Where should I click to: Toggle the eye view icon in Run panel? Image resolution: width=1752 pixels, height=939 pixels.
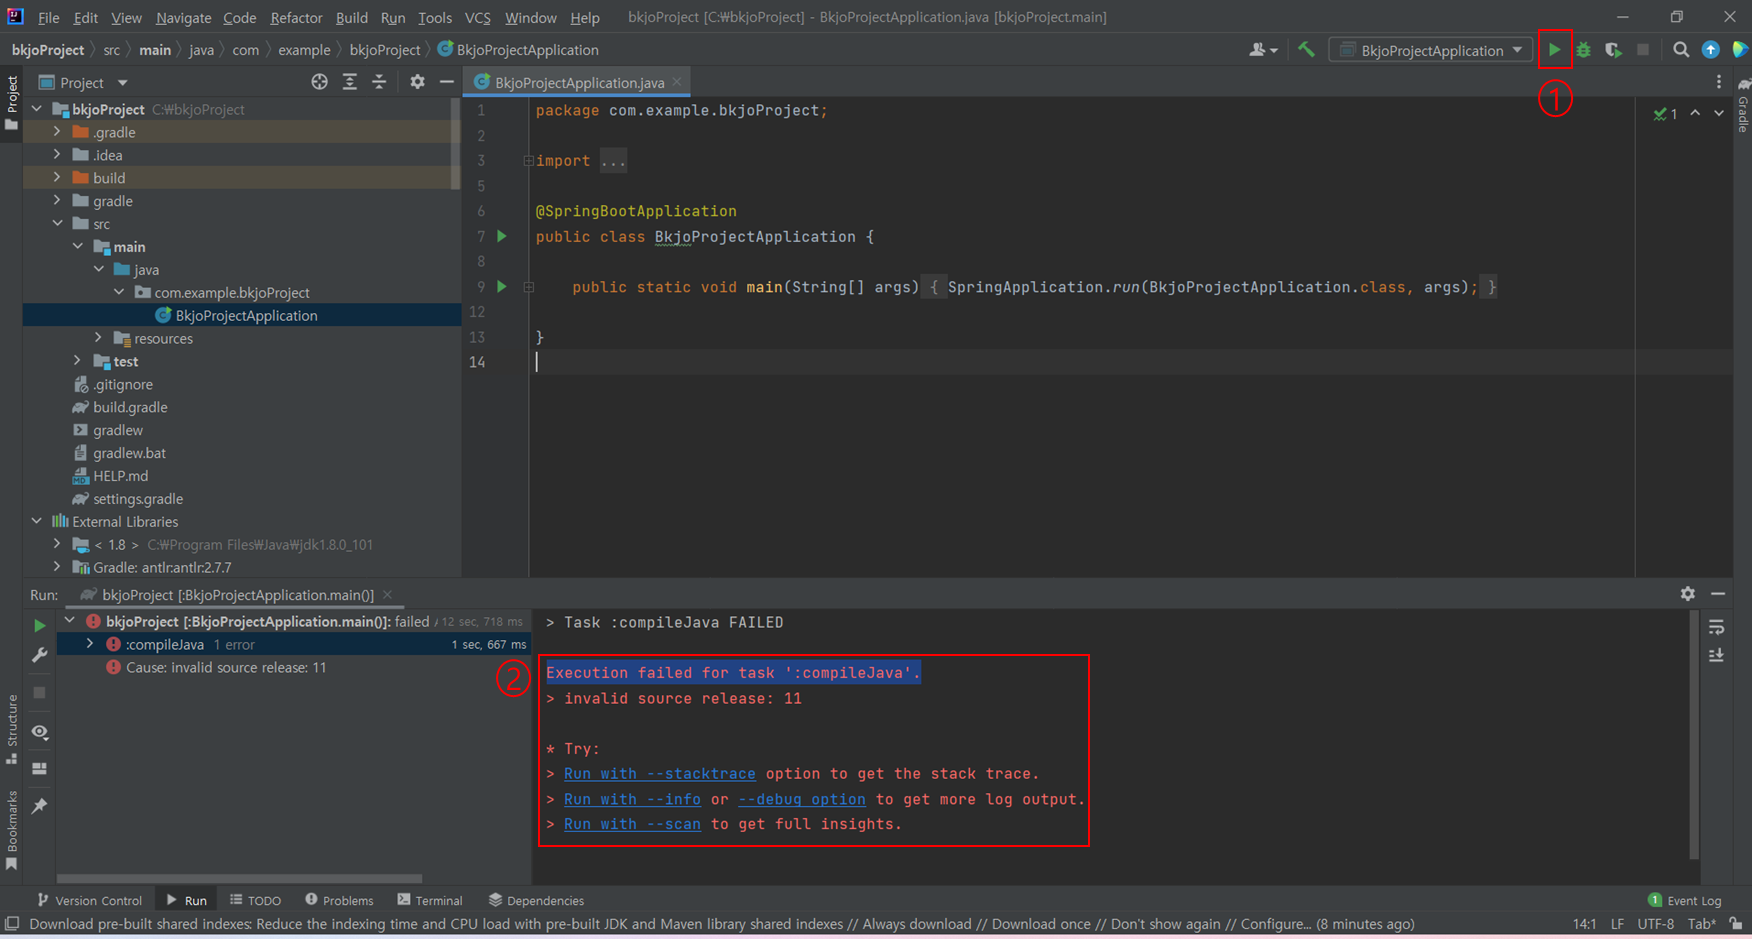[x=40, y=732]
